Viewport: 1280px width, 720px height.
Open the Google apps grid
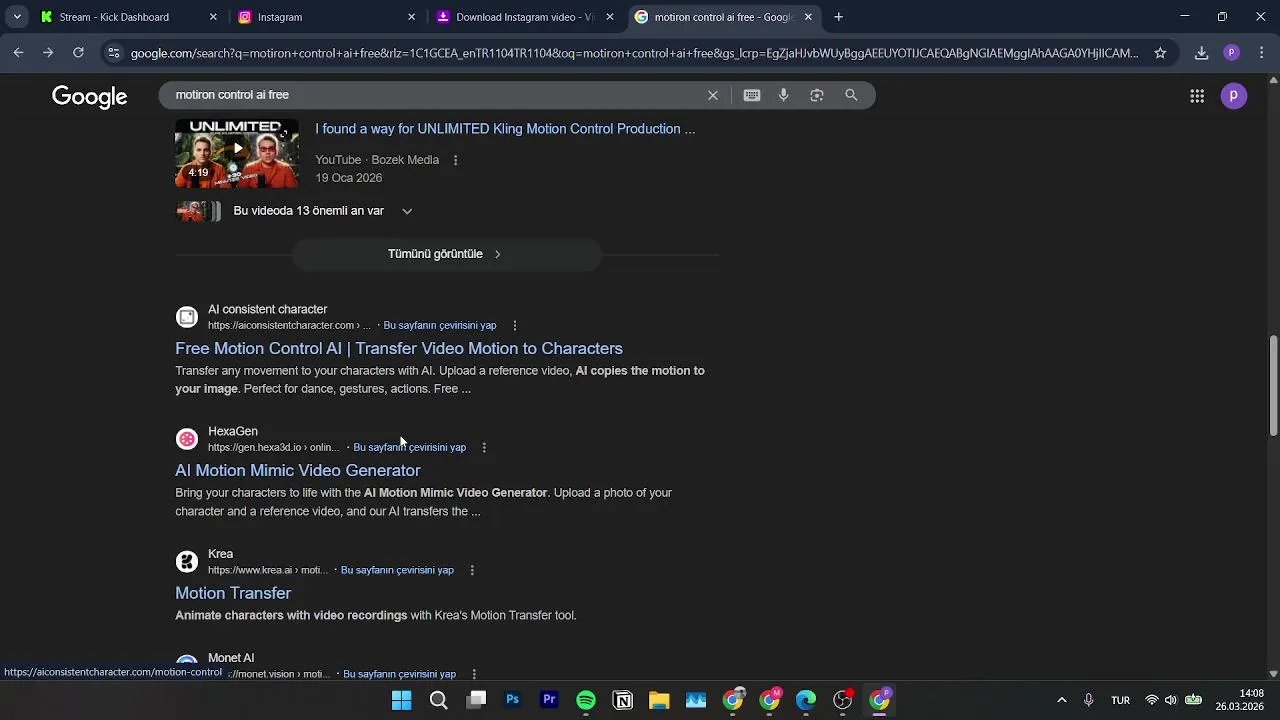tap(1197, 96)
